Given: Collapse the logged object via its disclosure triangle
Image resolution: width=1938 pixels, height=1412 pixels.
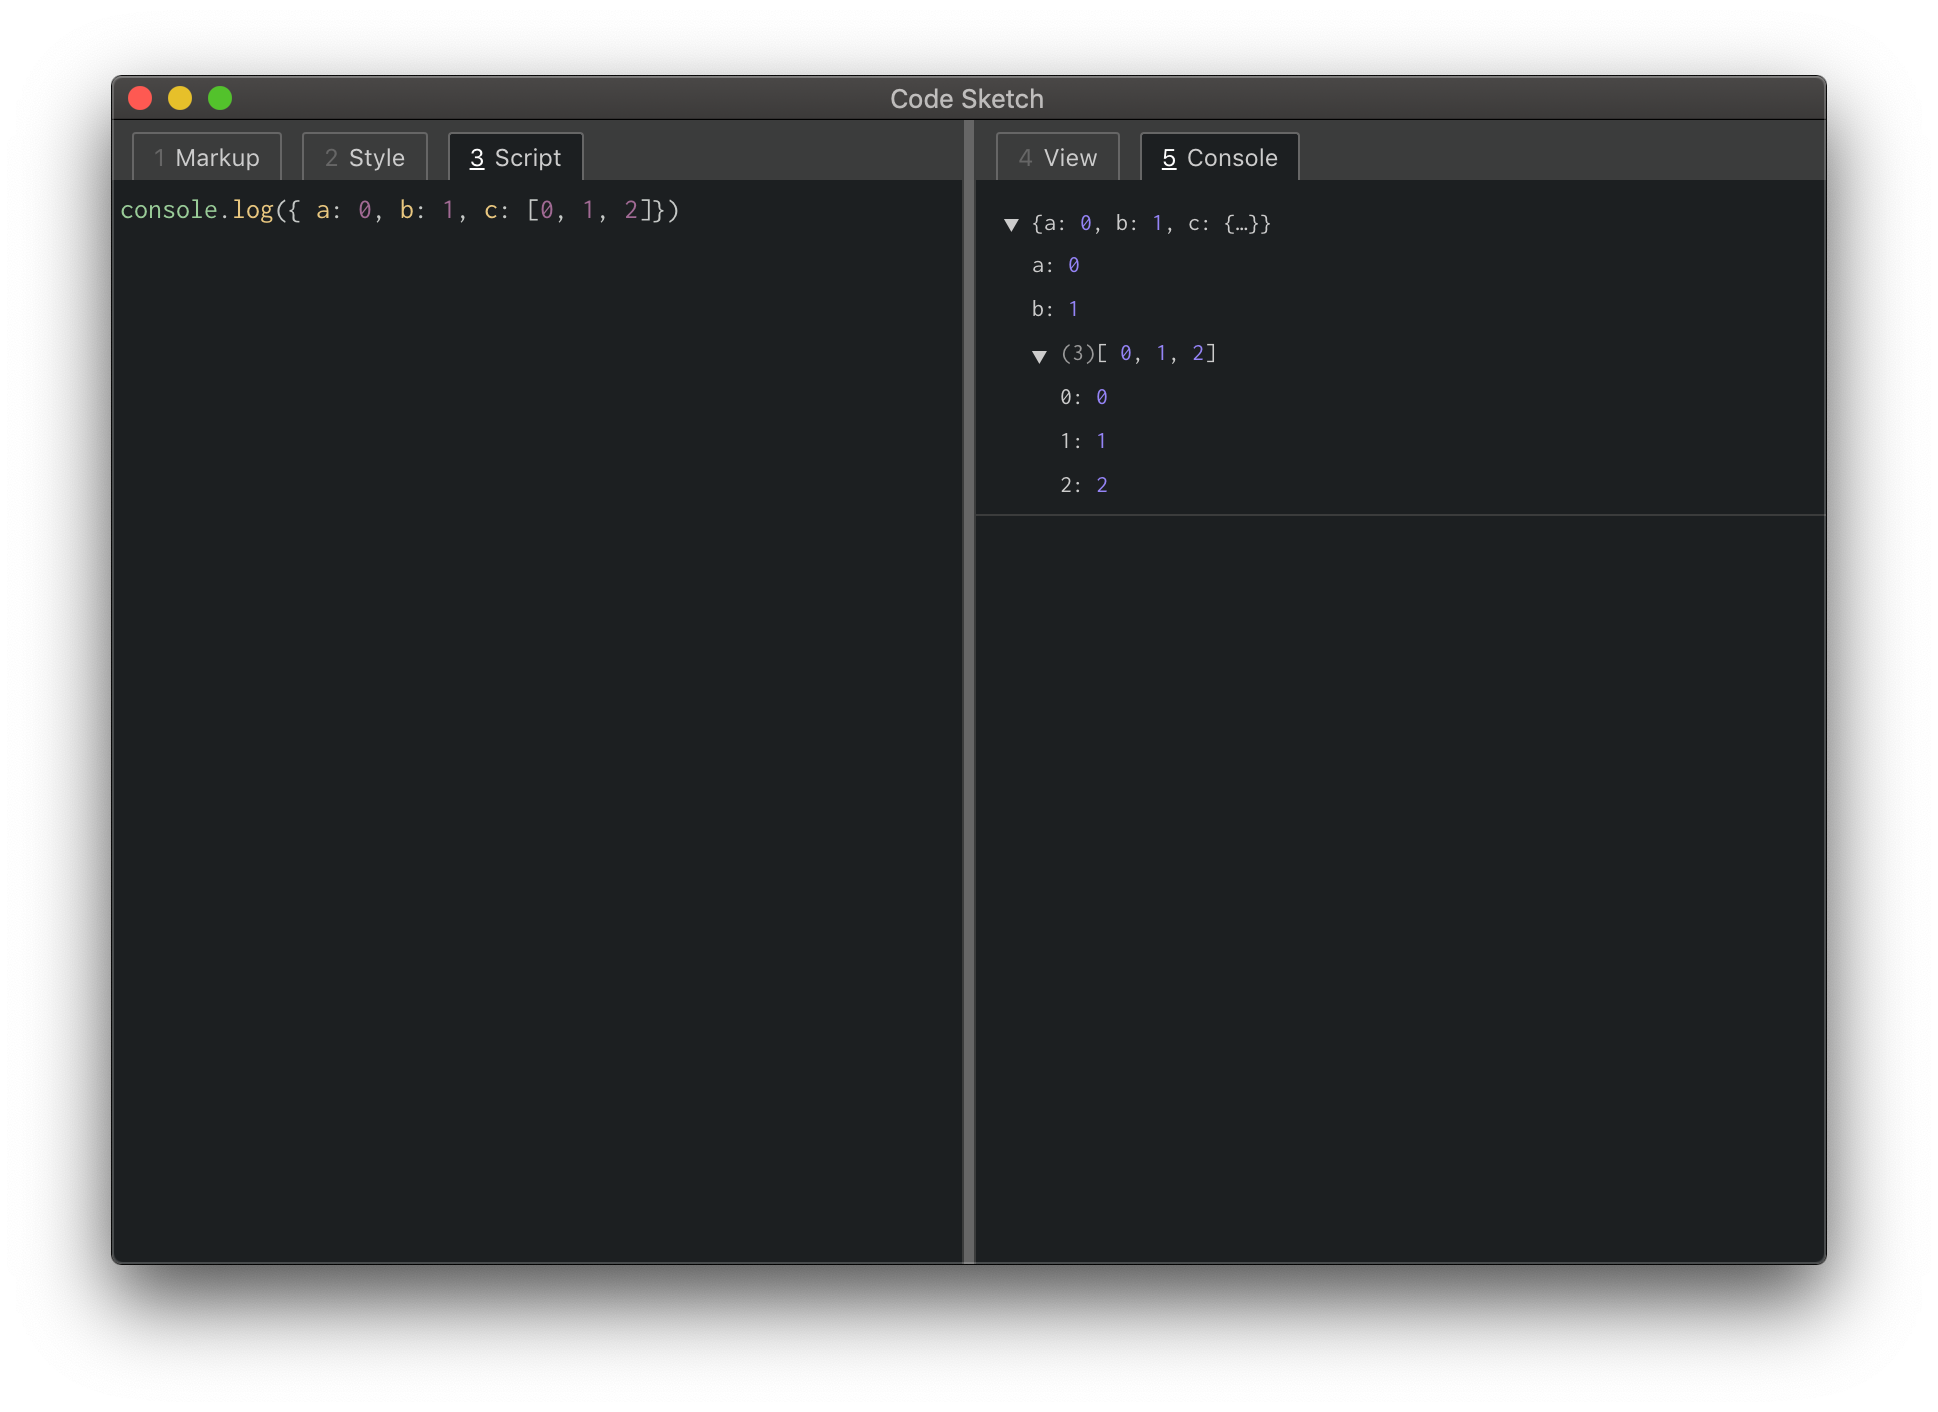Looking at the screenshot, I should tap(1010, 224).
